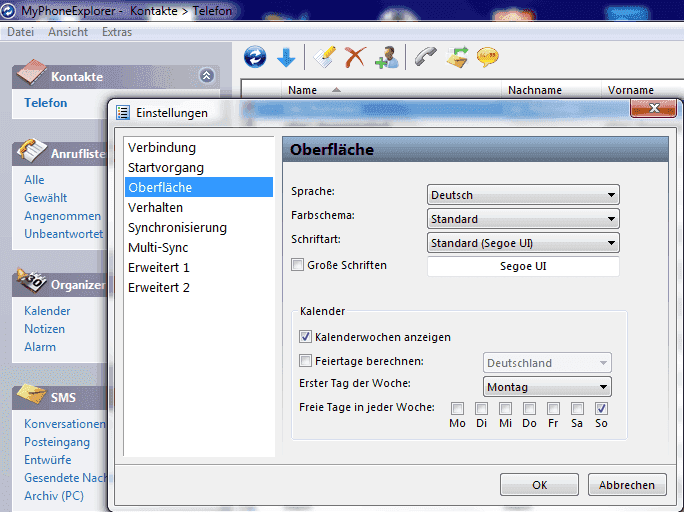This screenshot has height=512, width=684.
Task: Click the Einstellungen dialog list icon
Action: pyautogui.click(x=123, y=113)
